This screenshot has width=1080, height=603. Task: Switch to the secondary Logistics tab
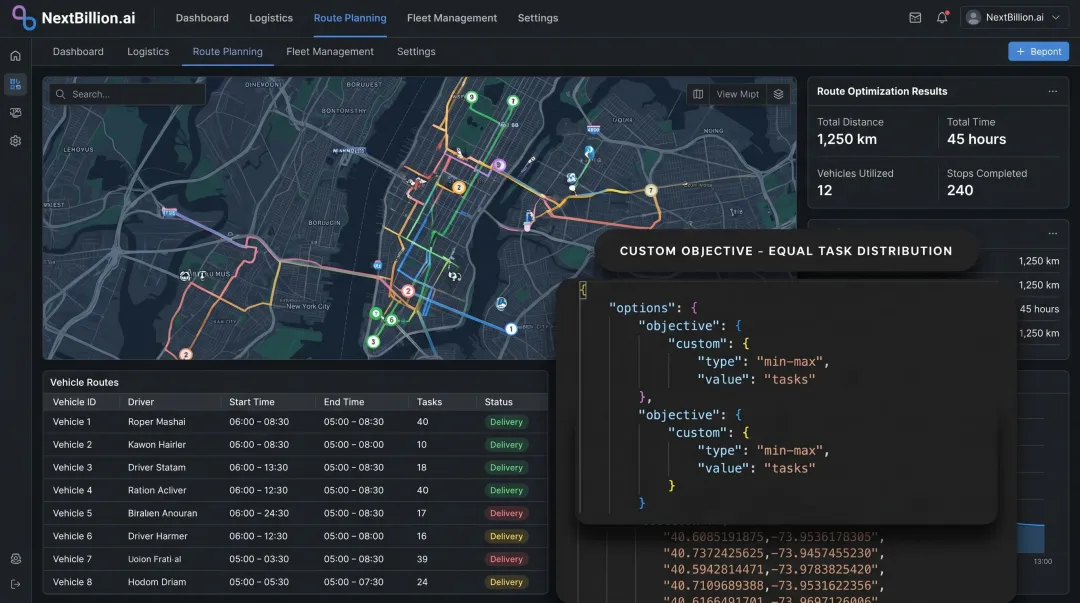click(x=148, y=52)
